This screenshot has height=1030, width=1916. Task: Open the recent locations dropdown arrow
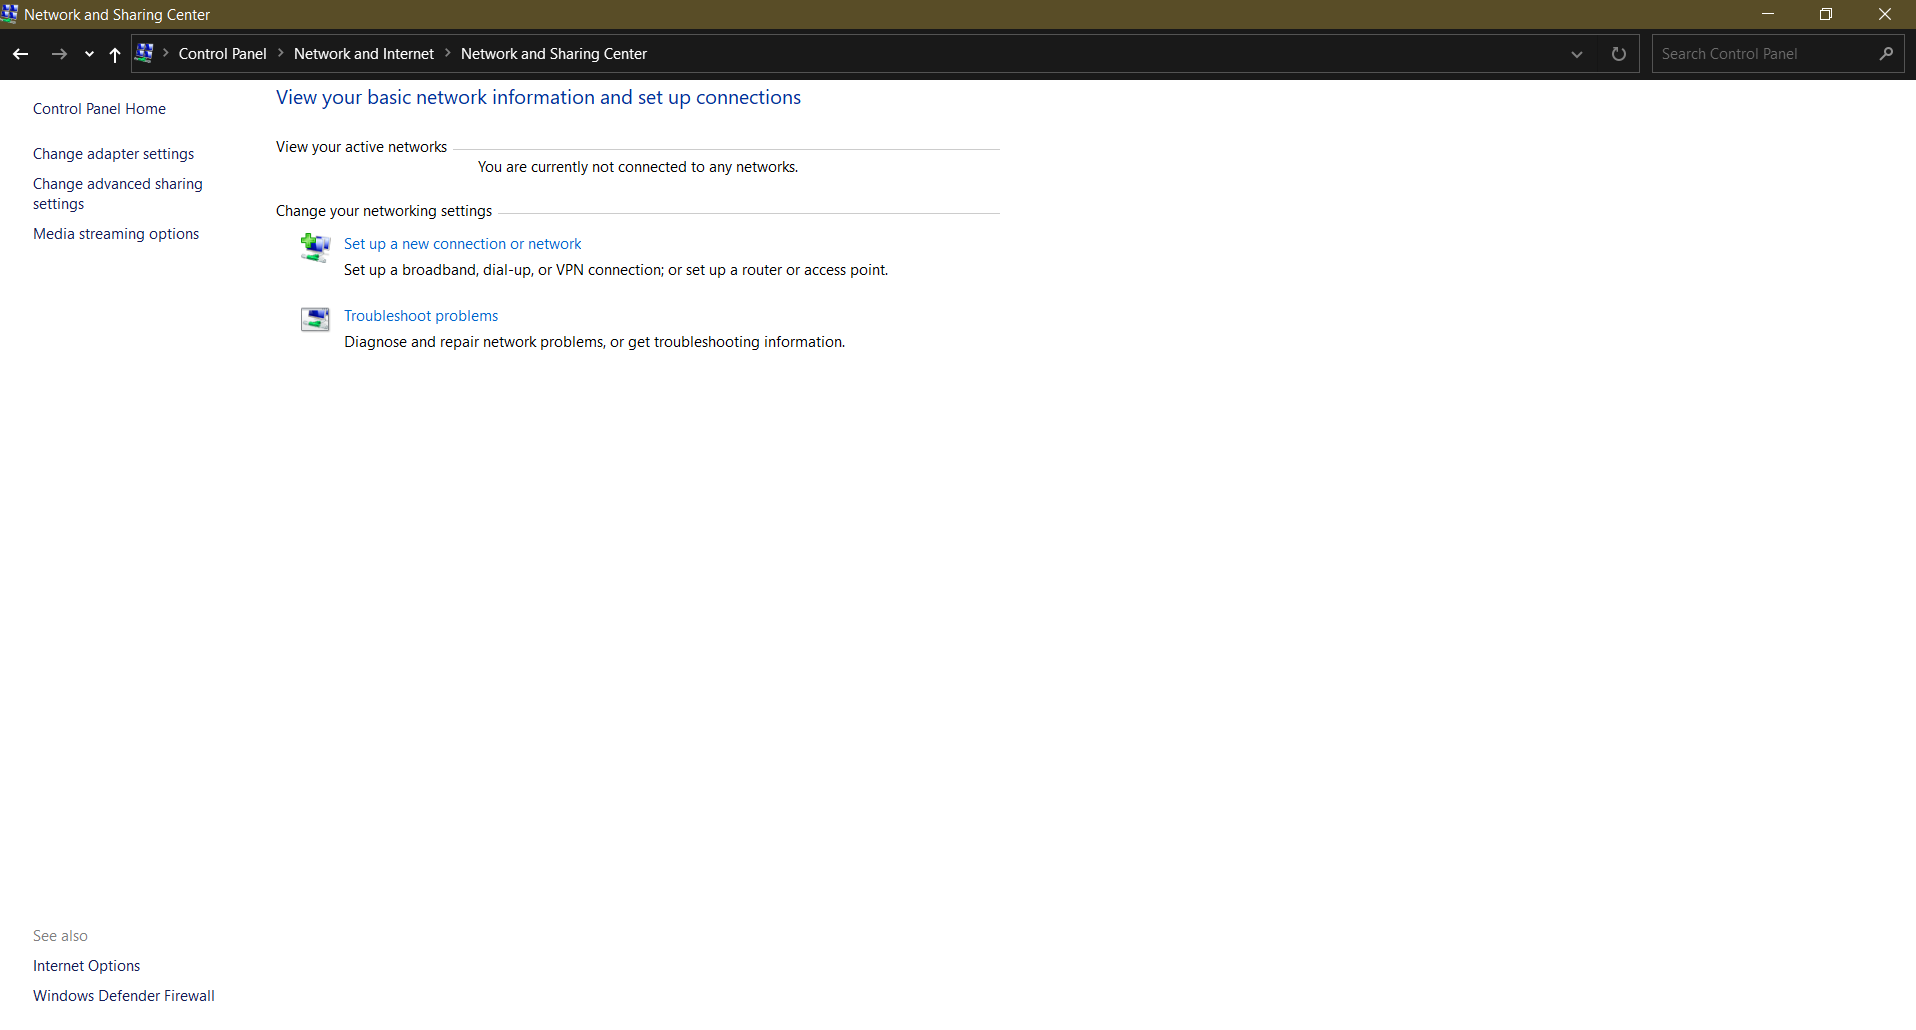click(89, 54)
